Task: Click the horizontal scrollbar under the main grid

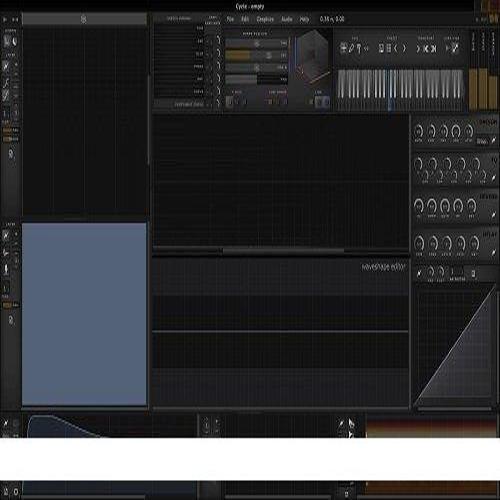Action: click(283, 250)
